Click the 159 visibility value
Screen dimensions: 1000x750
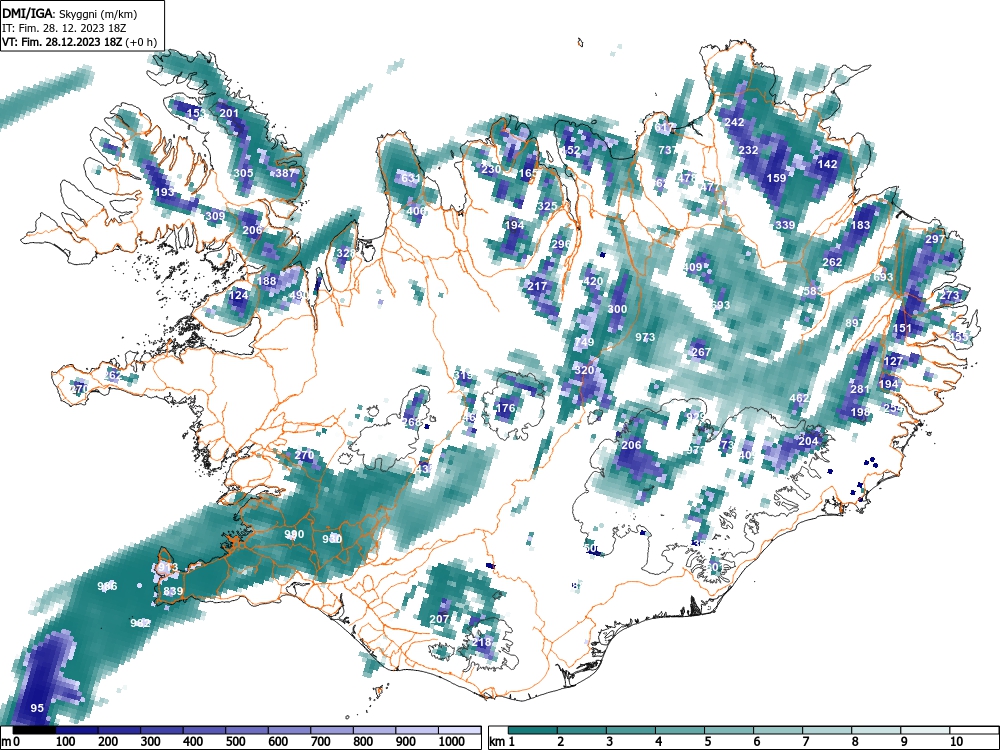[x=776, y=178]
